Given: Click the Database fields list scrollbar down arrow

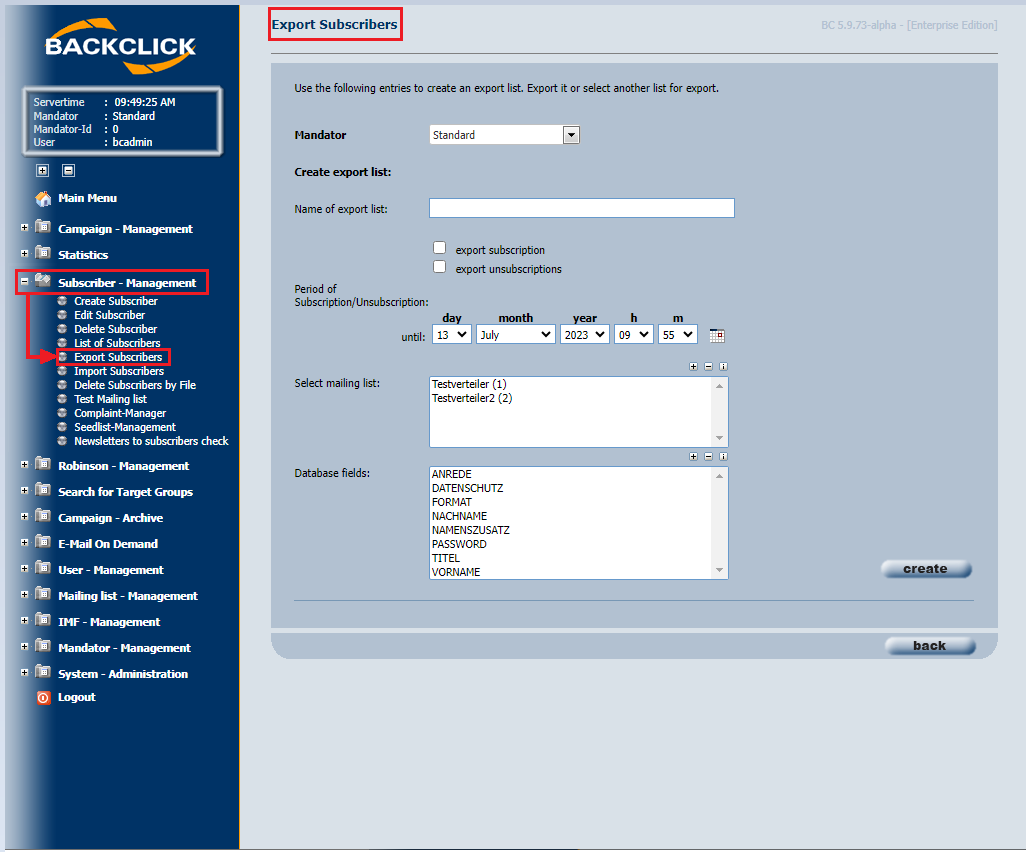Looking at the screenshot, I should (719, 570).
